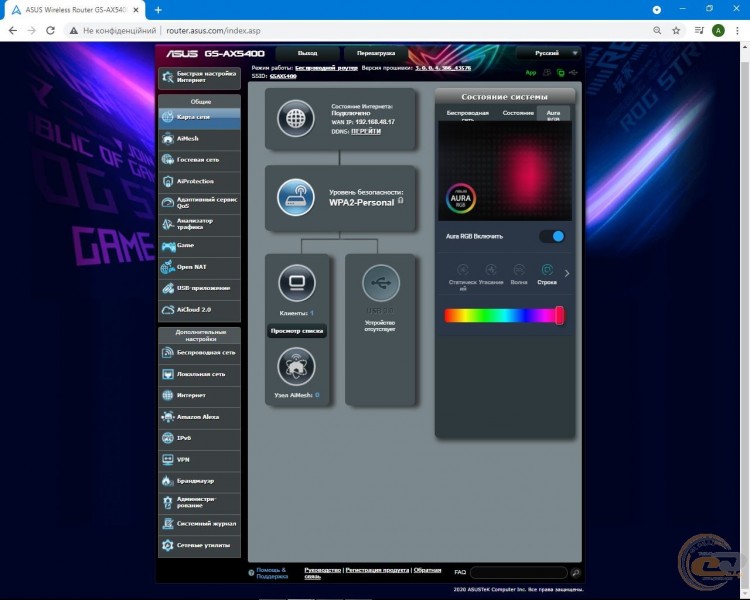The image size is (750, 600).
Task: Open the AiMesh menu item
Action: click(199, 139)
